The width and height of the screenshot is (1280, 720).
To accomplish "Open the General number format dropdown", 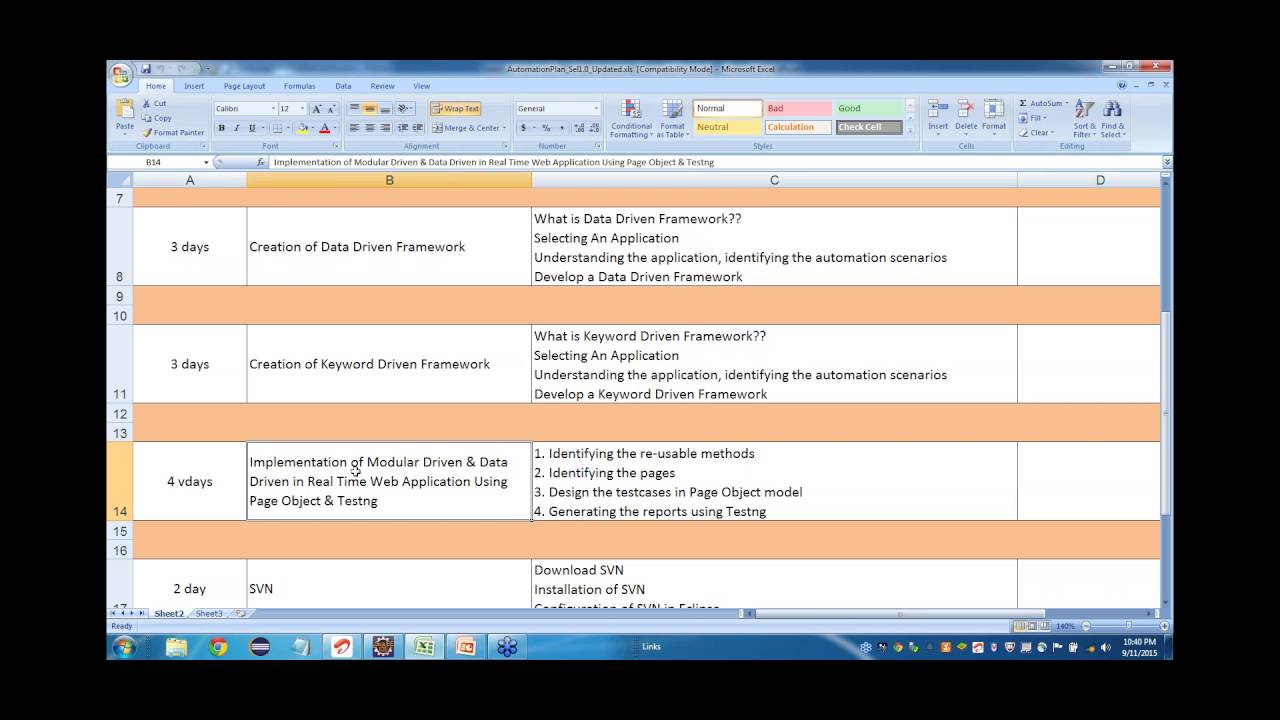I will tap(597, 109).
